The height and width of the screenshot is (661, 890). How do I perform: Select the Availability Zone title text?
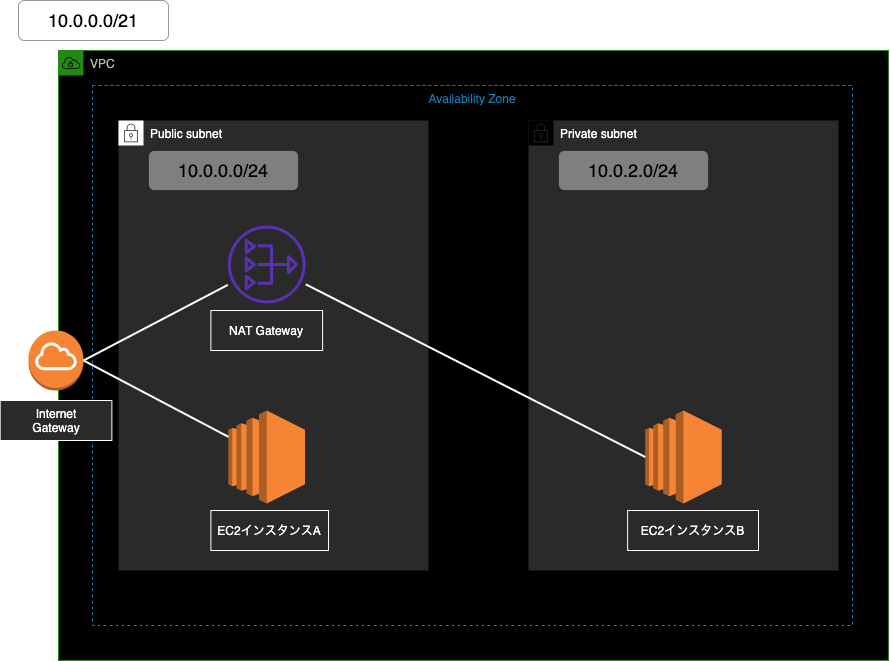point(472,98)
